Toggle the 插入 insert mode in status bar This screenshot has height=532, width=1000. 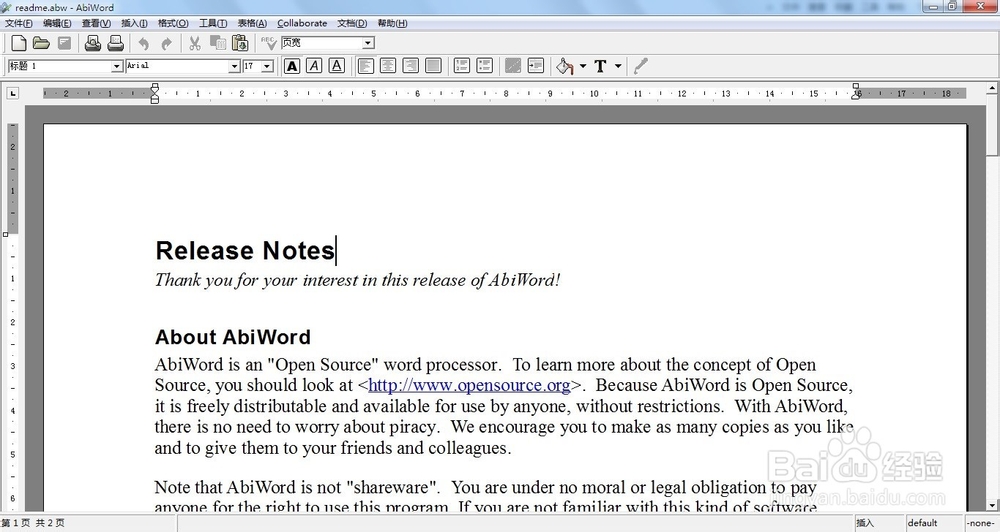point(878,523)
